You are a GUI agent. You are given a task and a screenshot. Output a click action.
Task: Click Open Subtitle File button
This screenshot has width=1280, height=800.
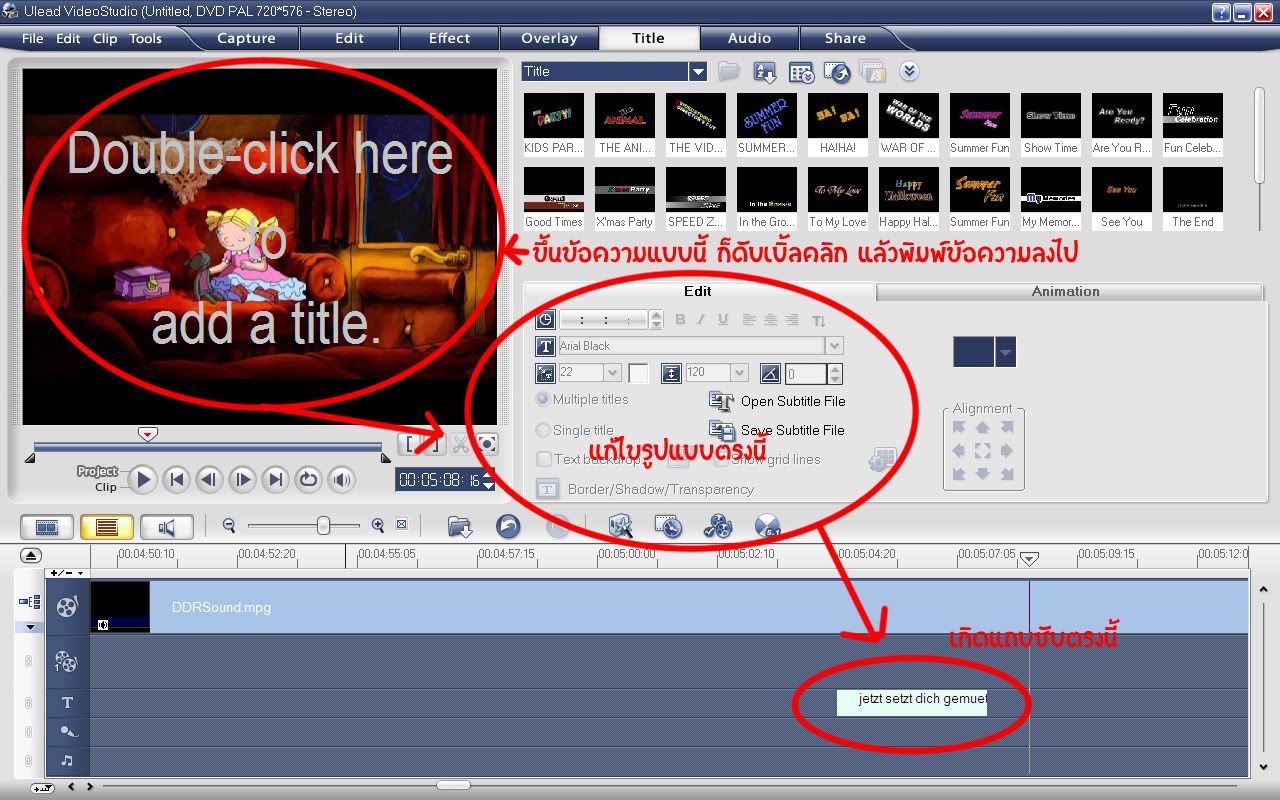click(777, 401)
